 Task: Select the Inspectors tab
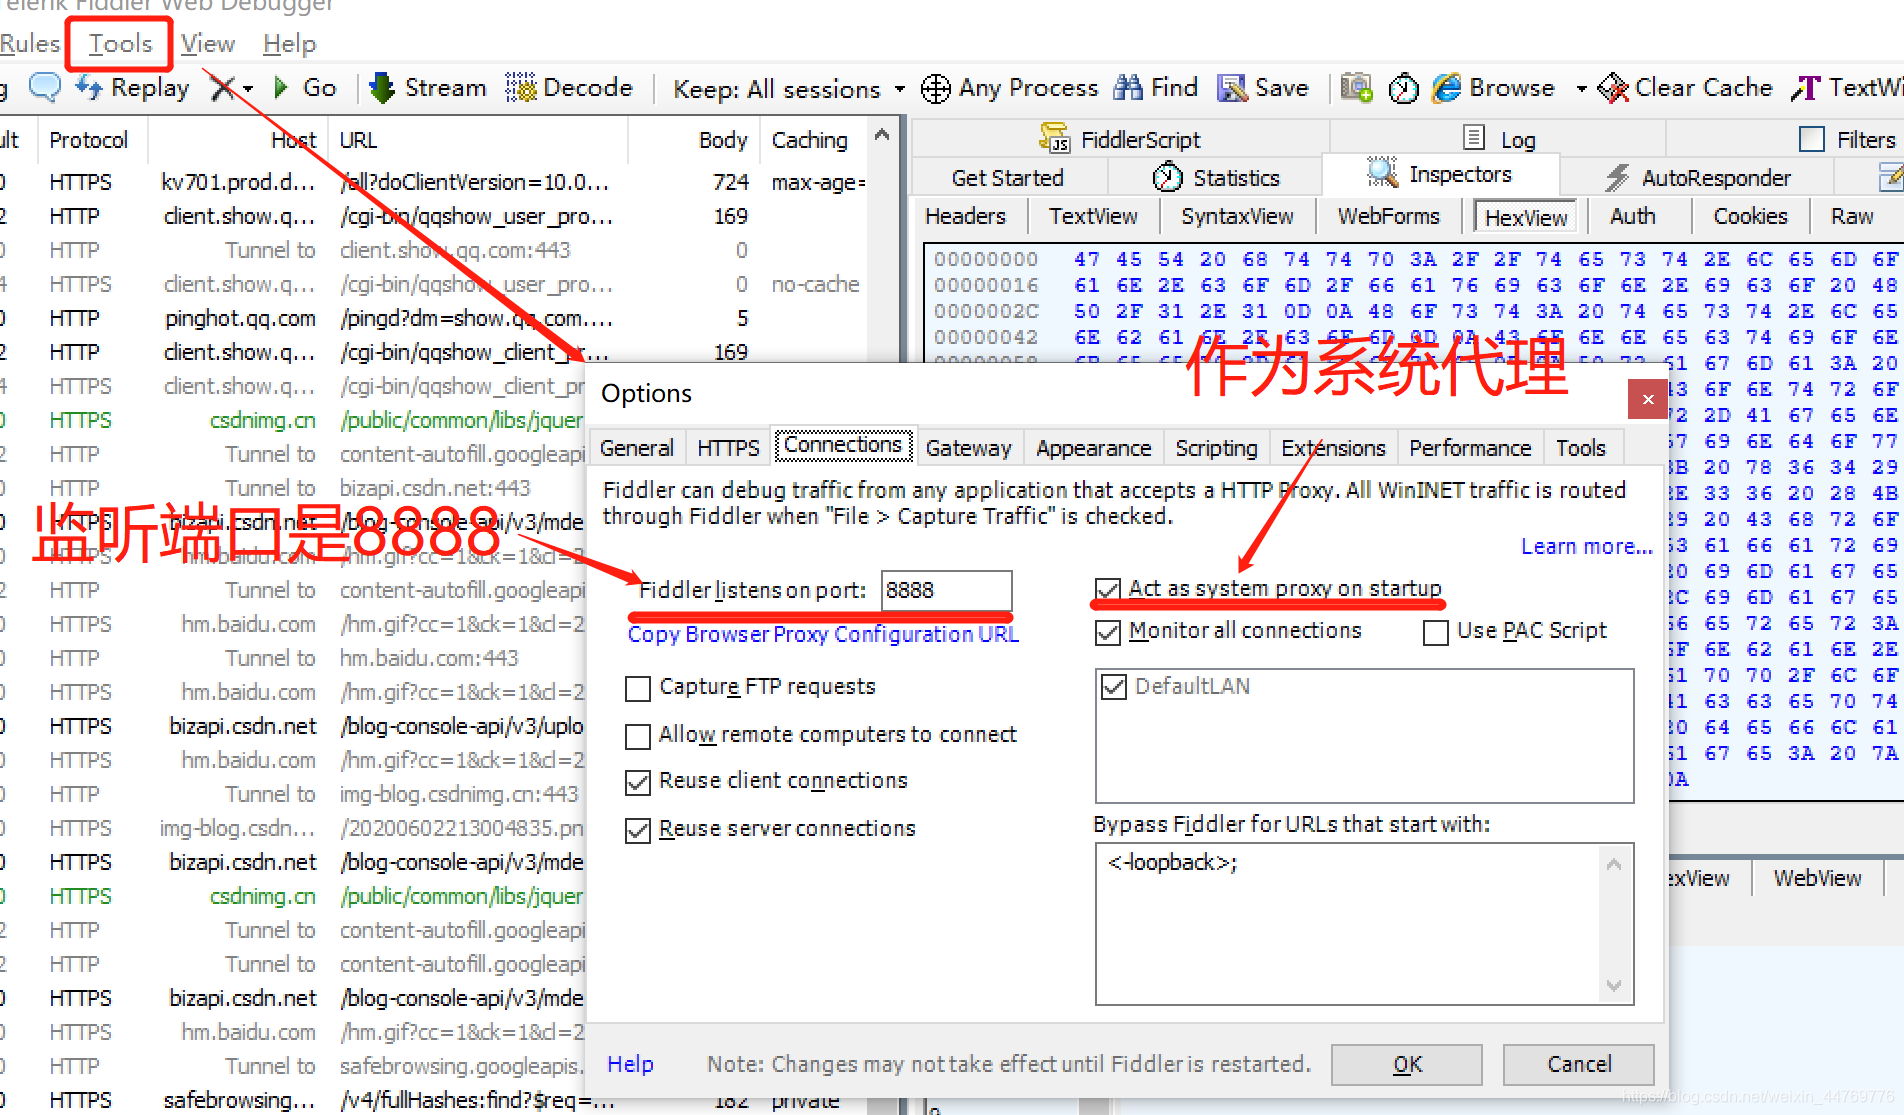(x=1440, y=174)
